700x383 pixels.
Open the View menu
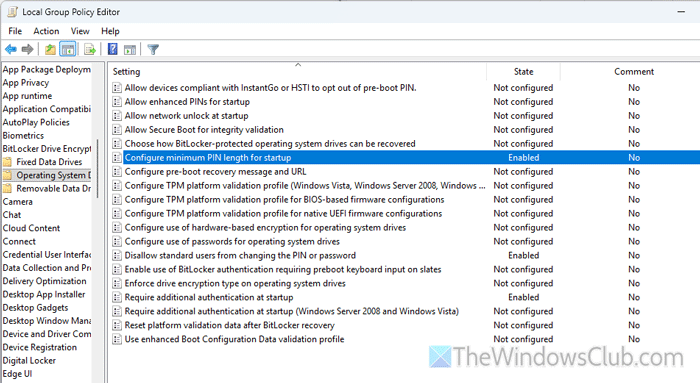[x=80, y=31]
